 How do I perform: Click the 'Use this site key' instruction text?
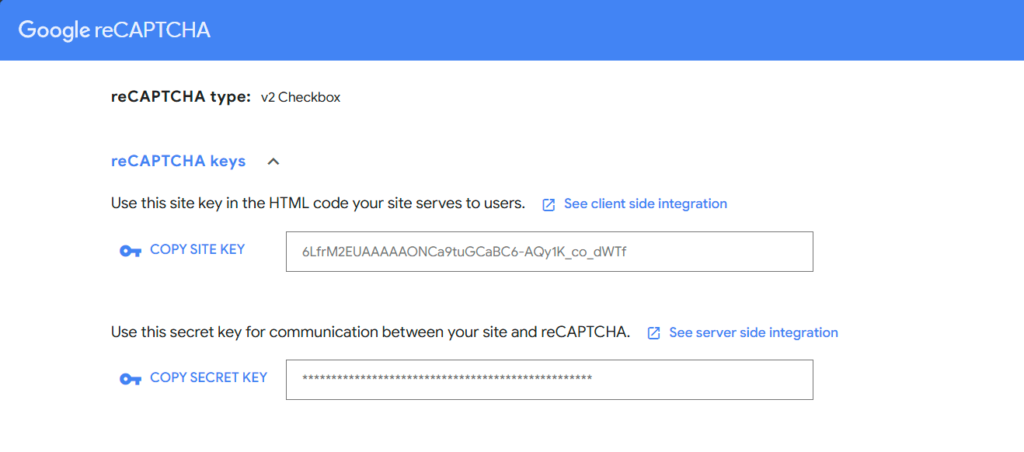[318, 204]
